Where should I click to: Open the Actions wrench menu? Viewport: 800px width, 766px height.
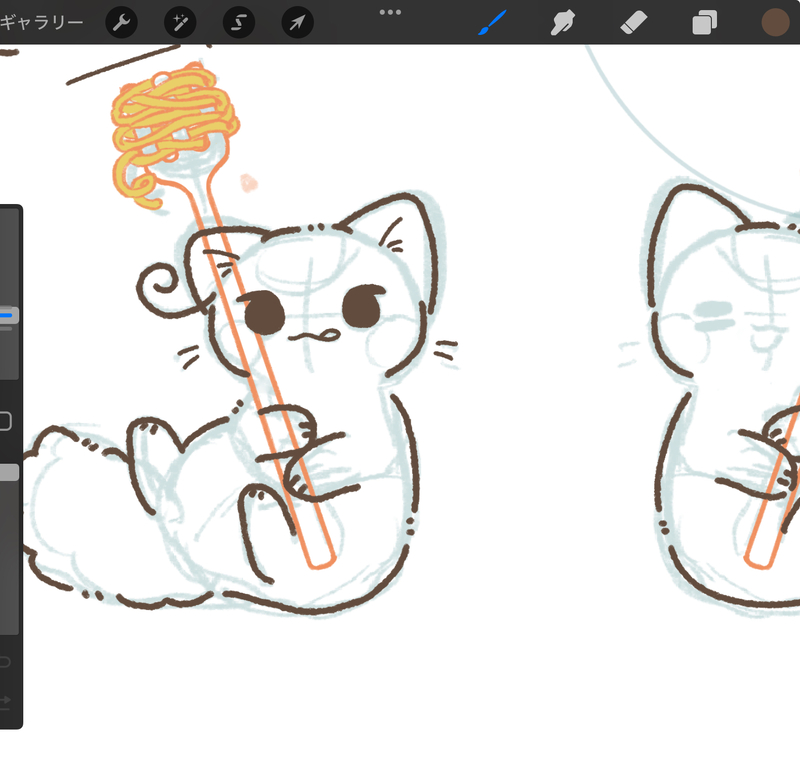(121, 22)
